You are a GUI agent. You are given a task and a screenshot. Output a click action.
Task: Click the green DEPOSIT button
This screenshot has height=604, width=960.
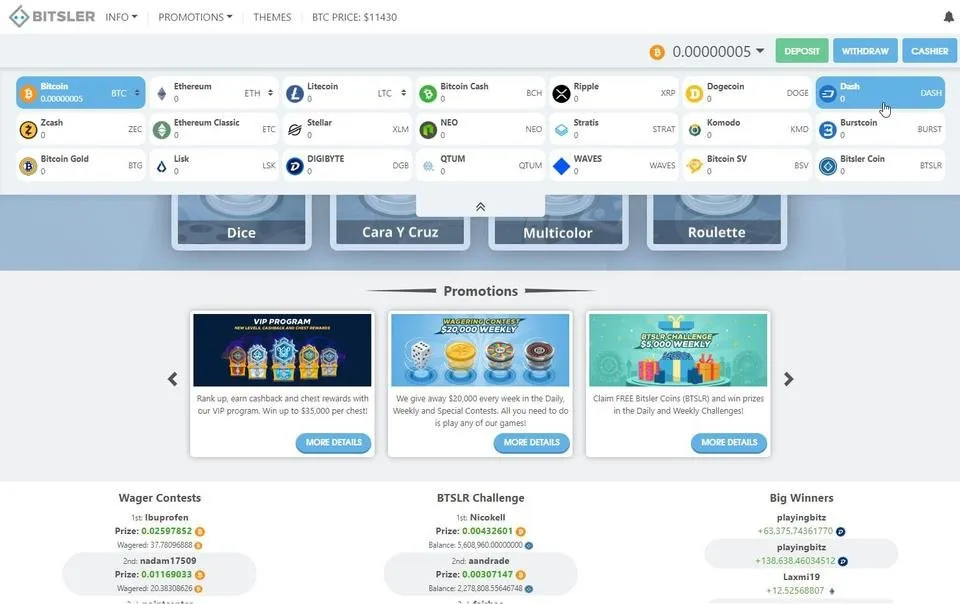coord(801,51)
